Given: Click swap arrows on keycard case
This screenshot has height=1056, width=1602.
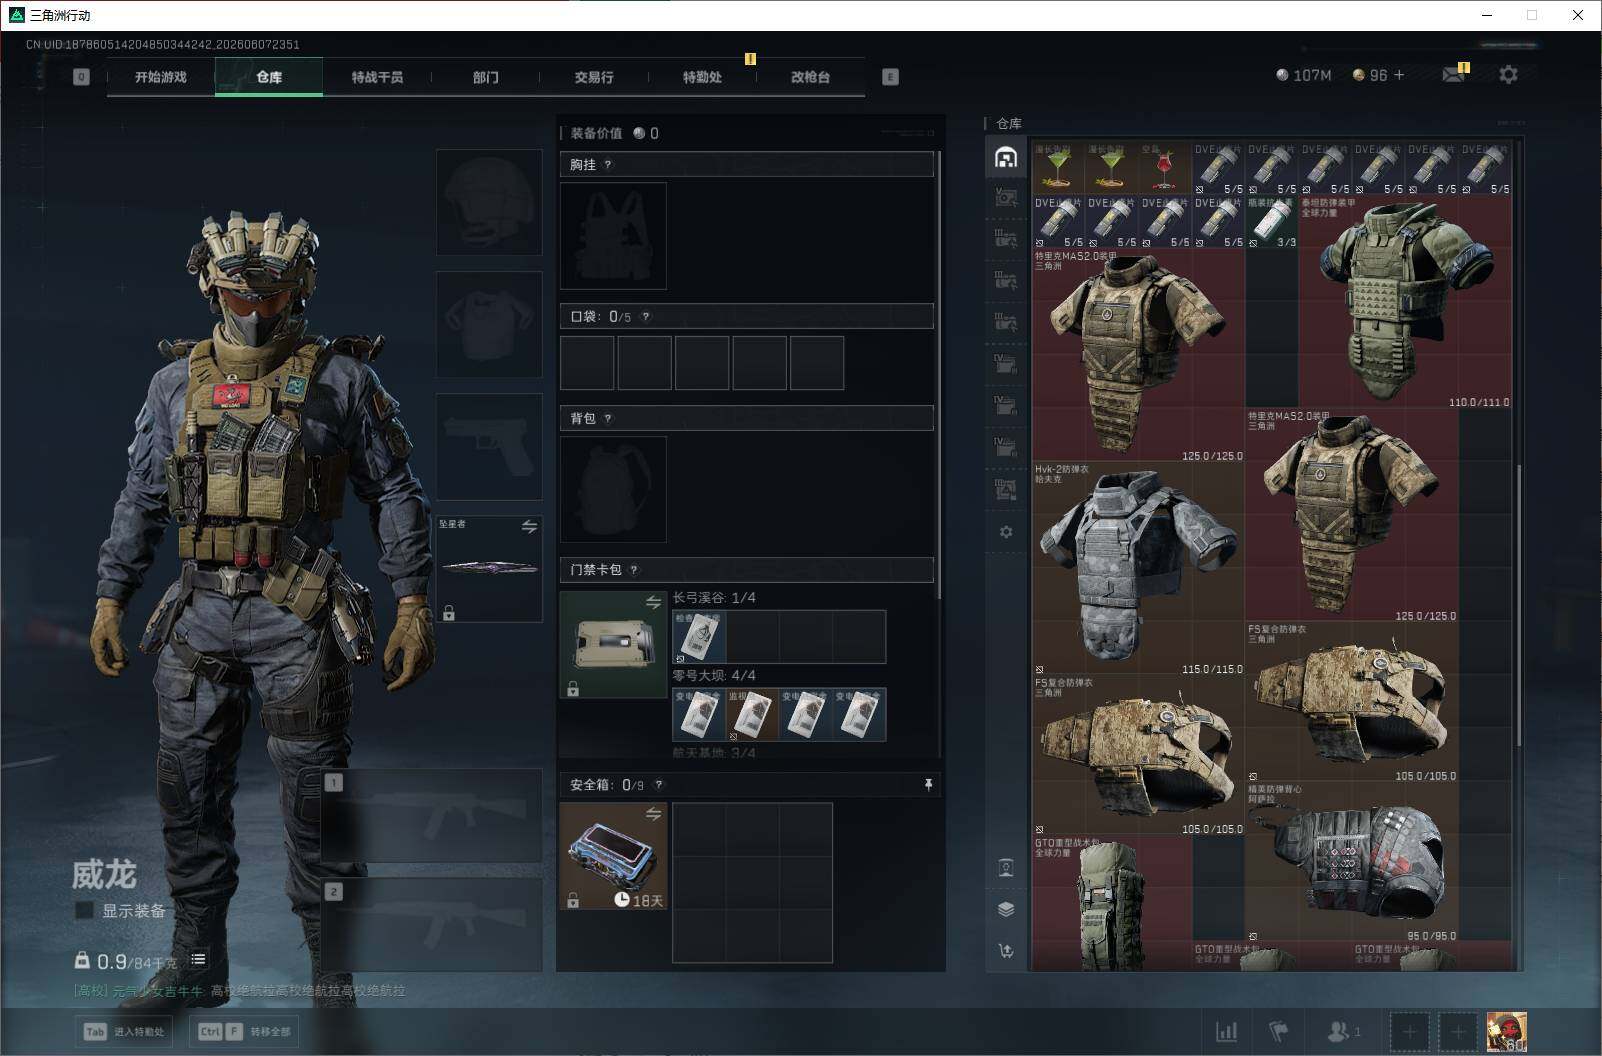Looking at the screenshot, I should click(653, 602).
